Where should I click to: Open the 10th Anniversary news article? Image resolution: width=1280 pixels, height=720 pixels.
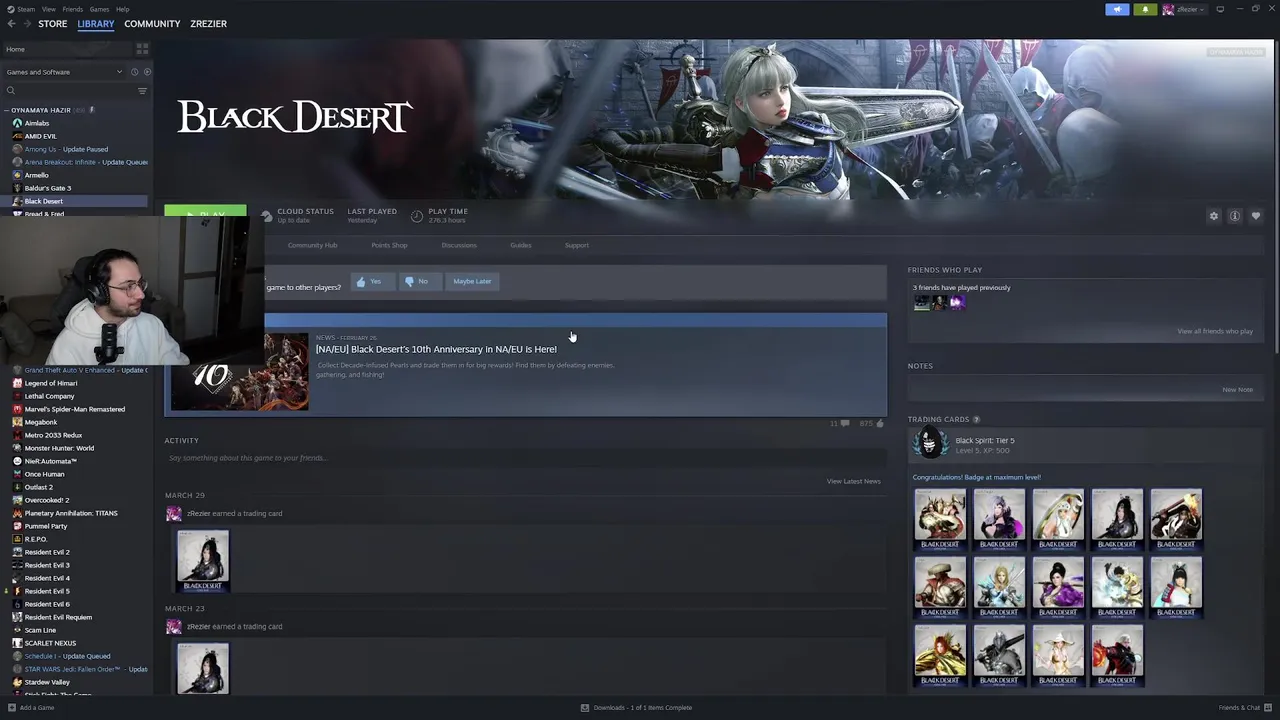[x=436, y=349]
